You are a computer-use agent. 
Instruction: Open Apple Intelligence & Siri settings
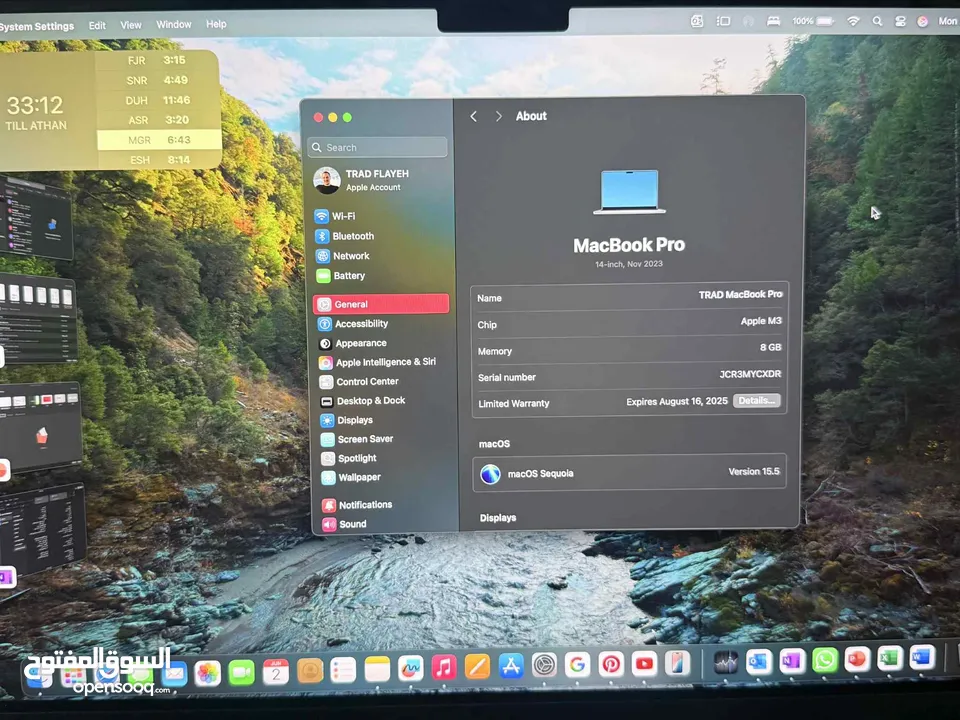tap(378, 362)
